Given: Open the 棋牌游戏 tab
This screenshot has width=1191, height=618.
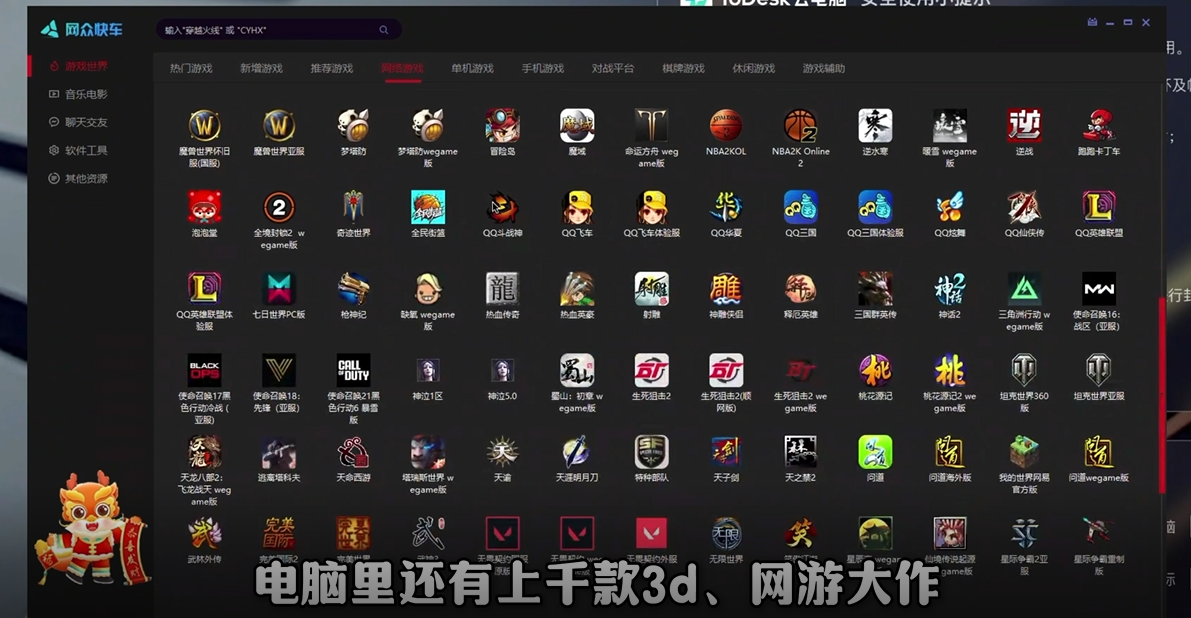Looking at the screenshot, I should point(684,68).
